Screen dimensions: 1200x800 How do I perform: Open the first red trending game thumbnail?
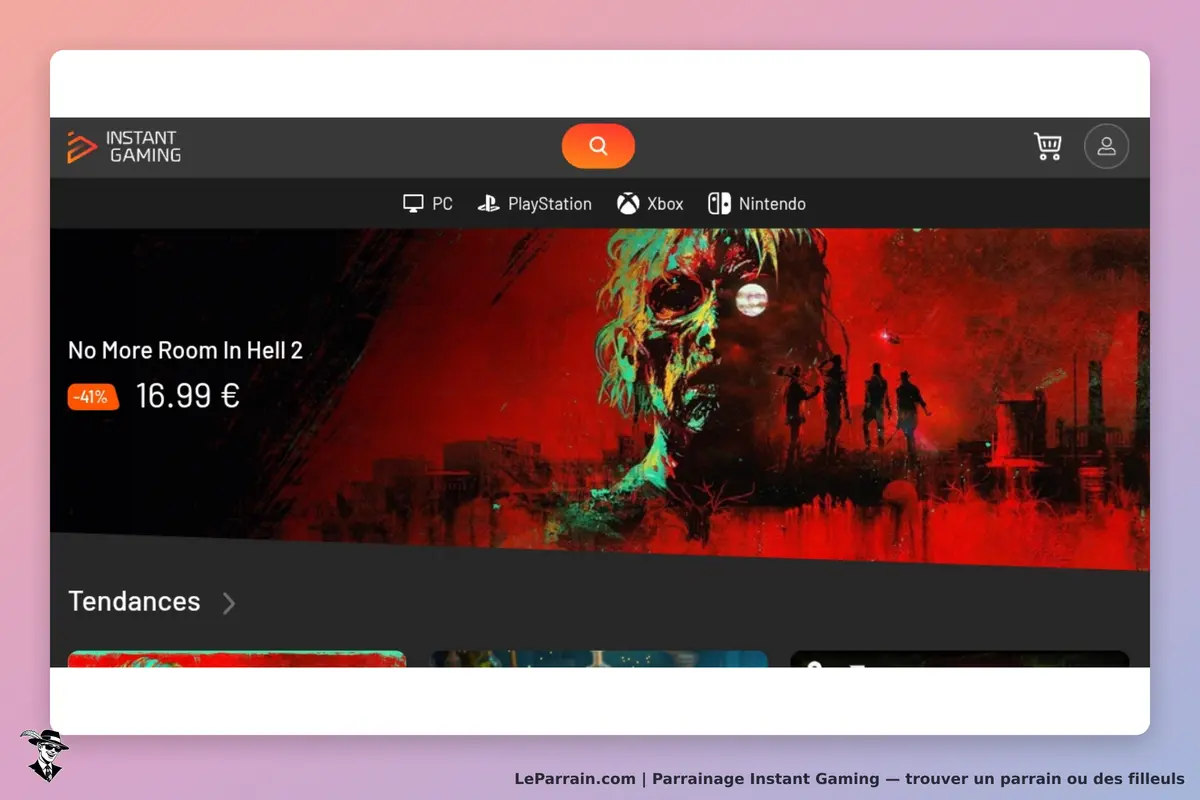tap(237, 659)
